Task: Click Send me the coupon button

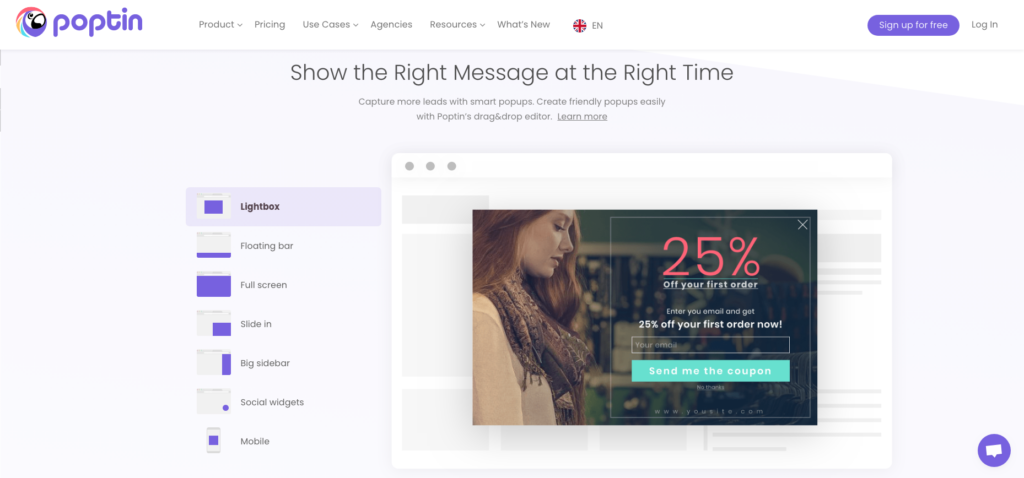Action: coord(711,371)
